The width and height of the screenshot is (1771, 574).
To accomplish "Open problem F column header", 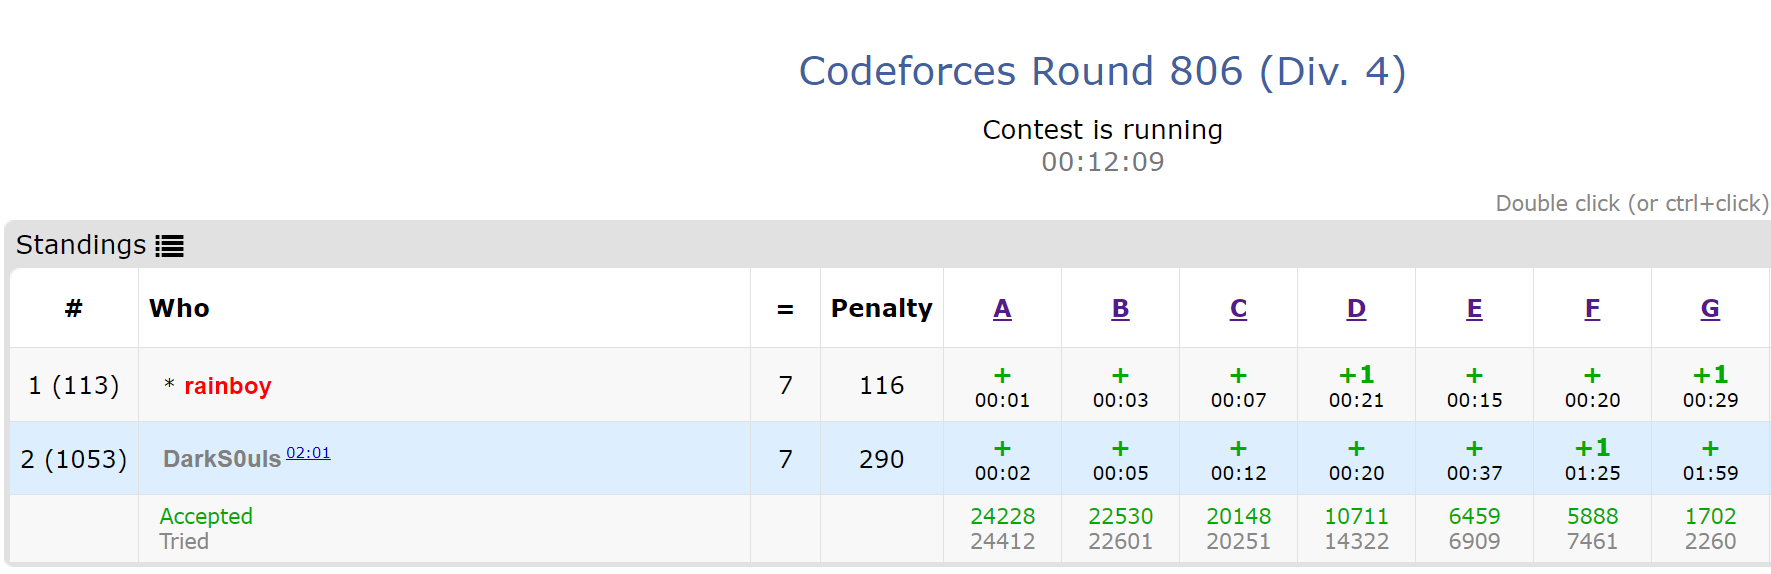I will pyautogui.click(x=1592, y=309).
